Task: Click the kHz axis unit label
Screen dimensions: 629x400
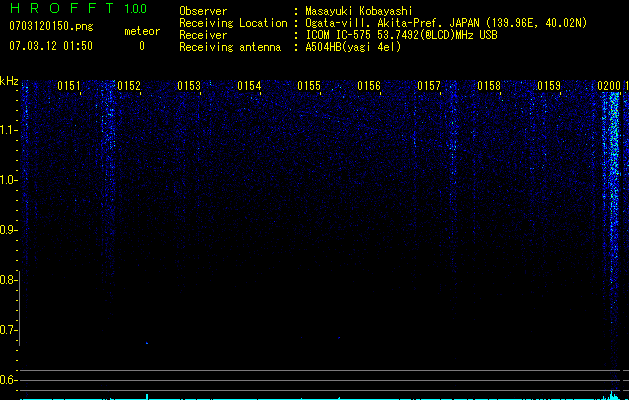Action: tap(9, 81)
